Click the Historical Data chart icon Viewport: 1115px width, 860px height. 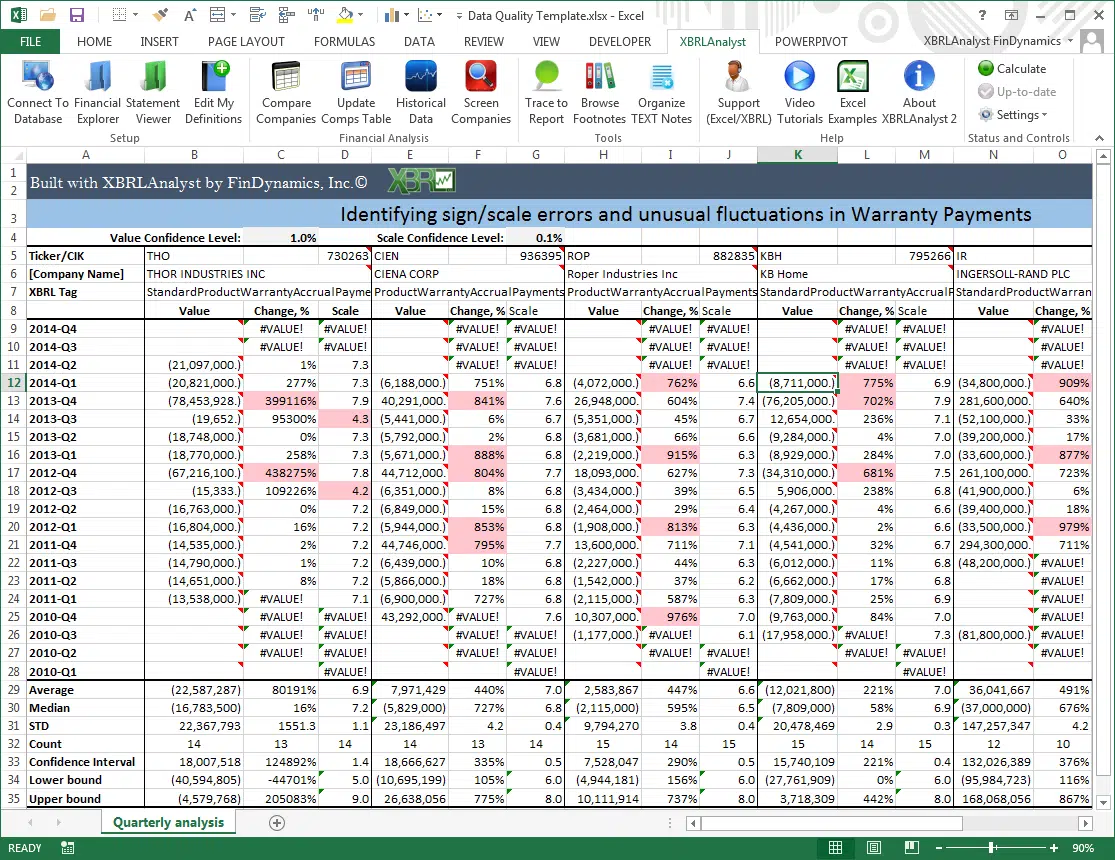click(x=421, y=78)
